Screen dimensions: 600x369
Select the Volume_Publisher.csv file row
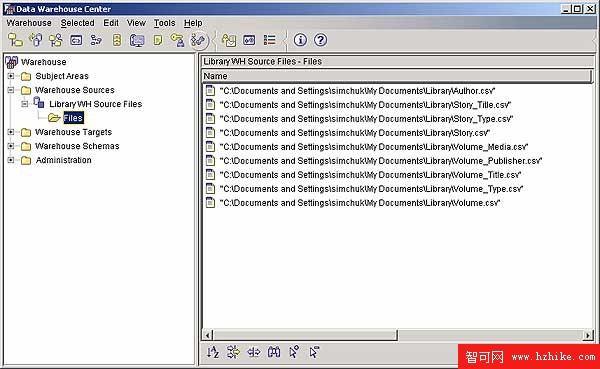374,161
